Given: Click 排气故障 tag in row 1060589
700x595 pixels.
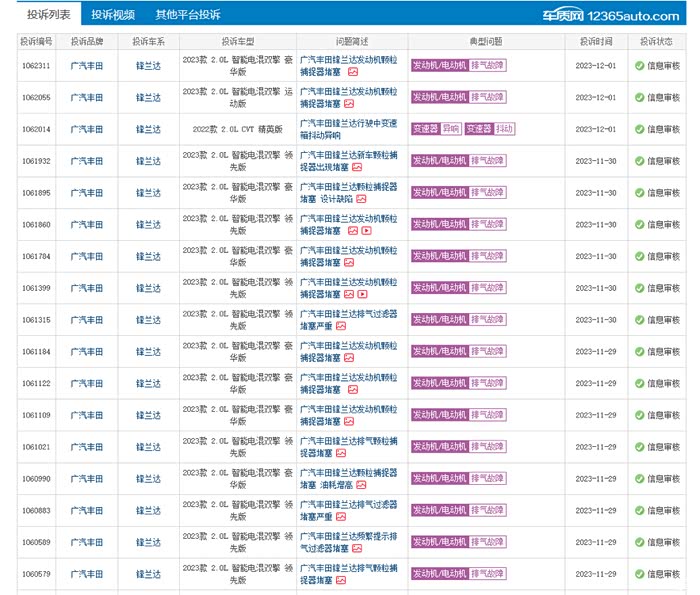Looking at the screenshot, I should 487,543.
